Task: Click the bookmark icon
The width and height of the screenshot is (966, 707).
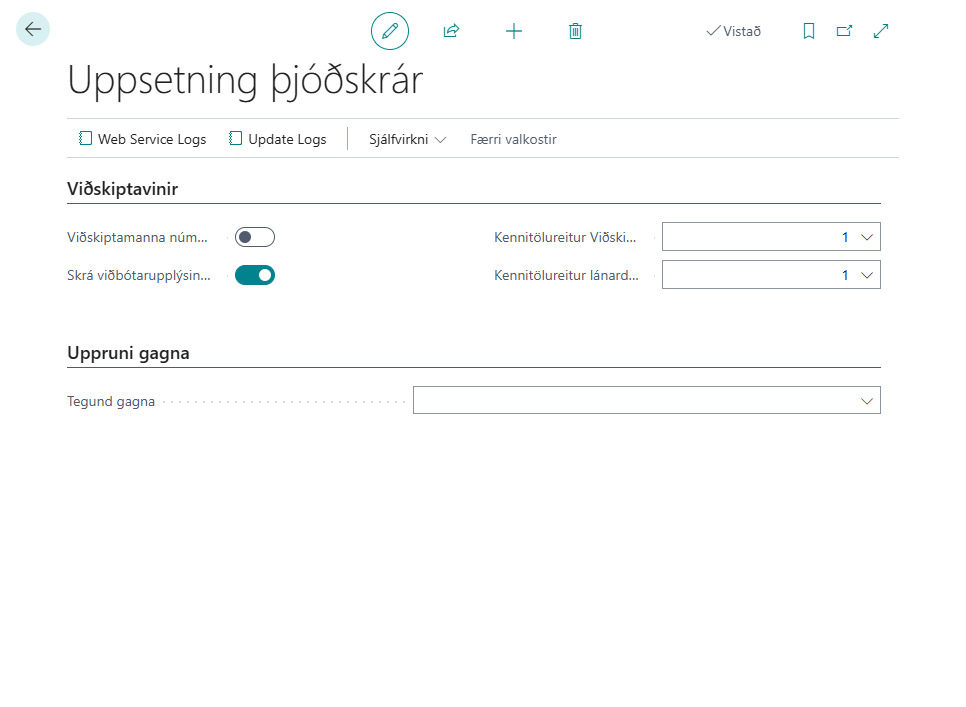Action: tap(809, 31)
